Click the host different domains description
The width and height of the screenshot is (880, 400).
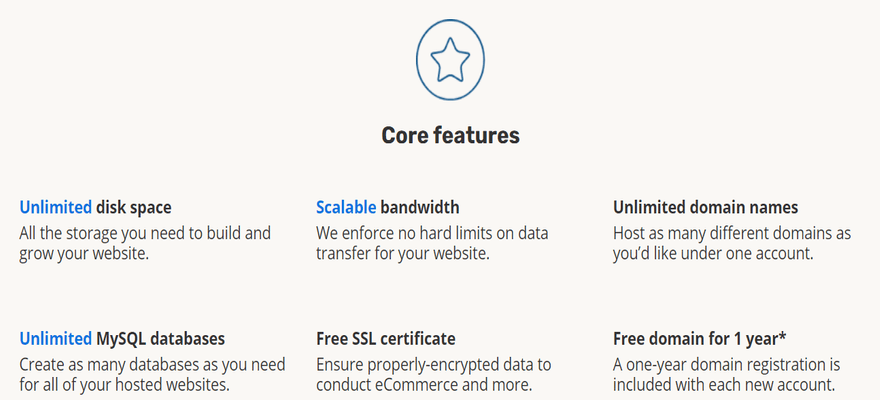pyautogui.click(x=732, y=243)
